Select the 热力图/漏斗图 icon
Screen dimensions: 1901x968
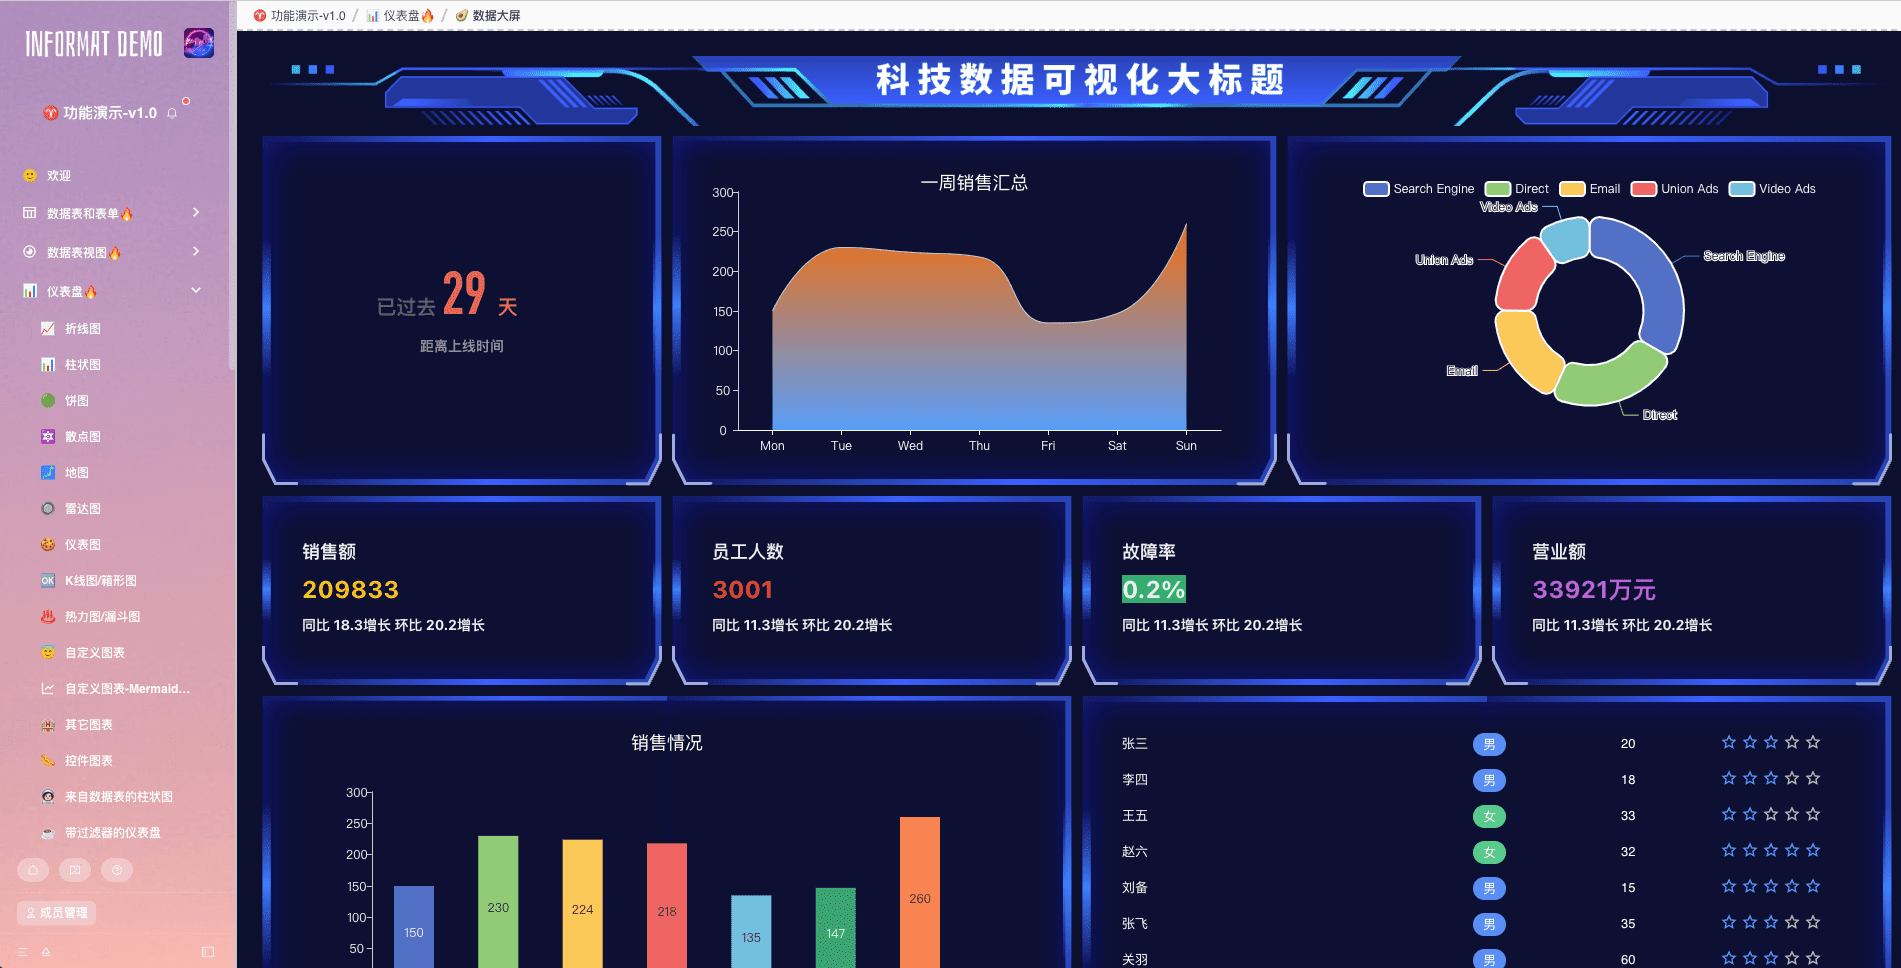(x=48, y=616)
